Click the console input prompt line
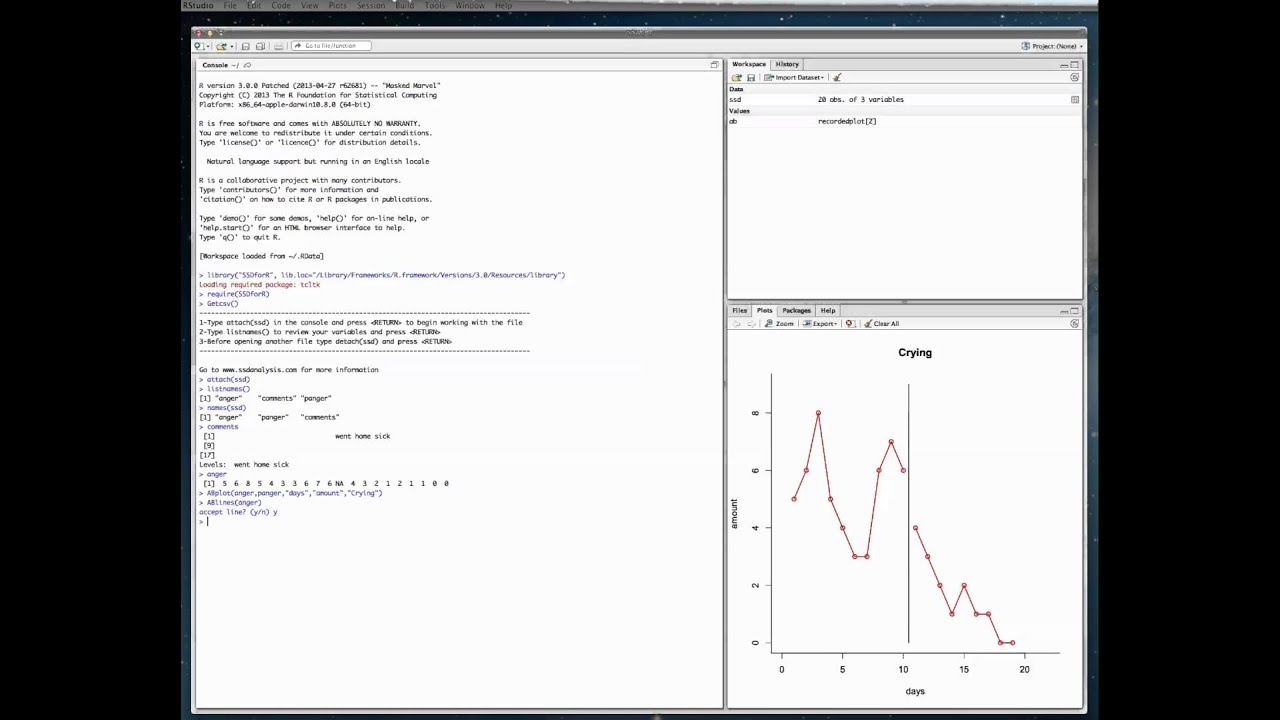1280x720 pixels. pyautogui.click(x=459, y=522)
